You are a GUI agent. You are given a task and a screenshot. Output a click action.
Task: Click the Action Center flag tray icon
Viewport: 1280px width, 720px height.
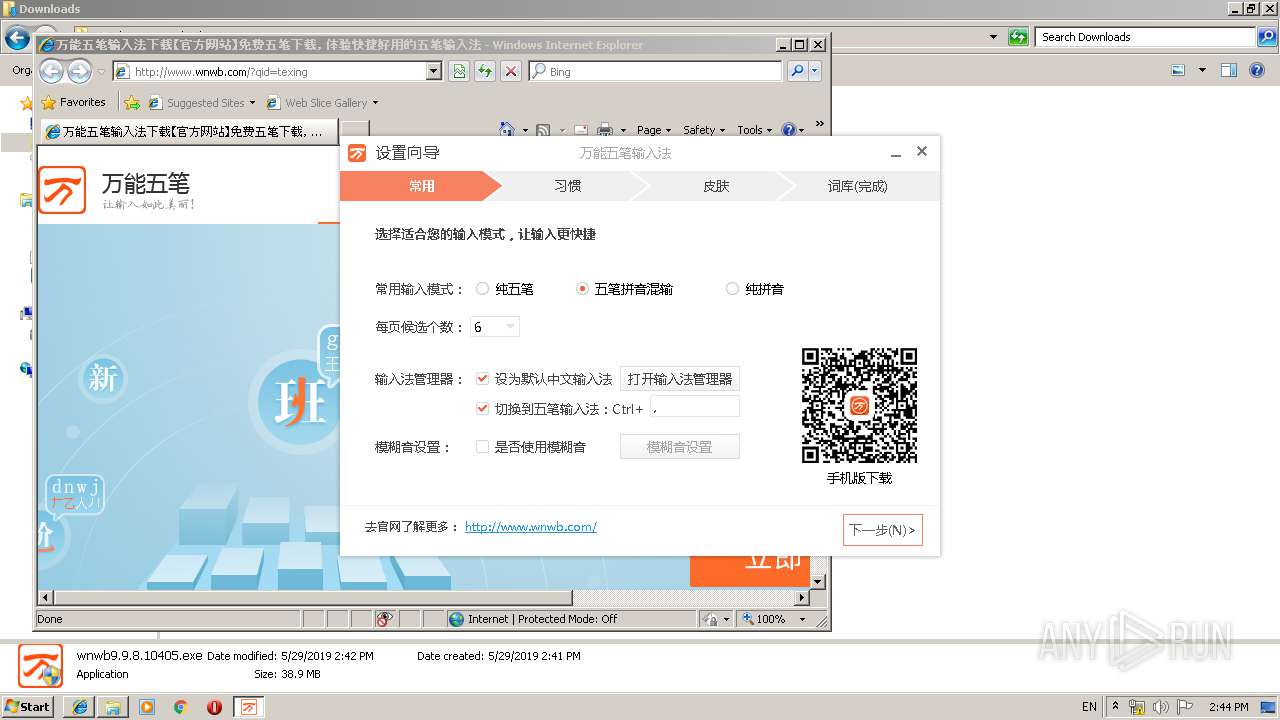tap(1185, 706)
